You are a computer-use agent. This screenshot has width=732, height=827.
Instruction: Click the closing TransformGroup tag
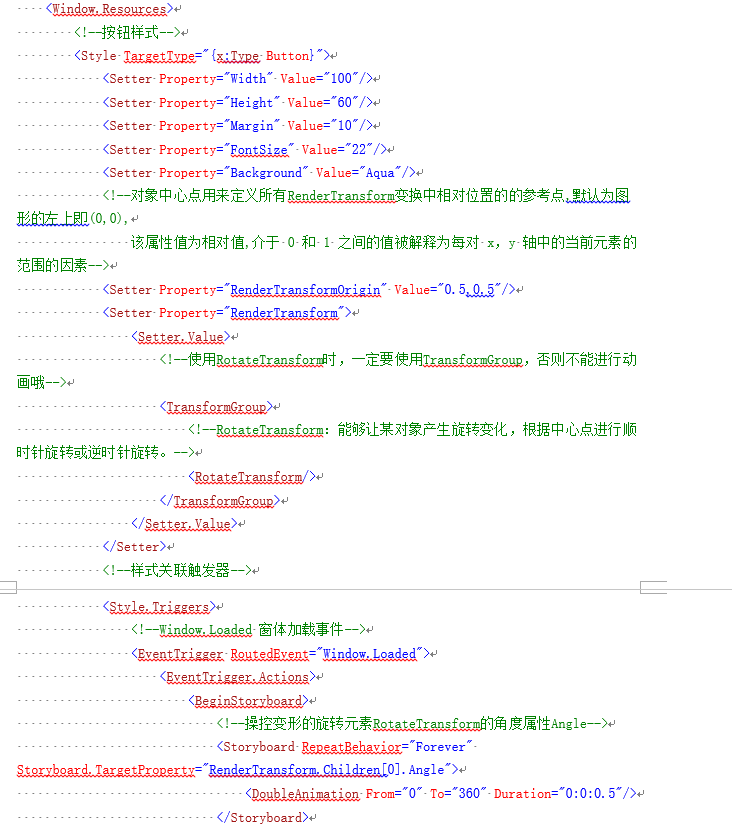220,501
